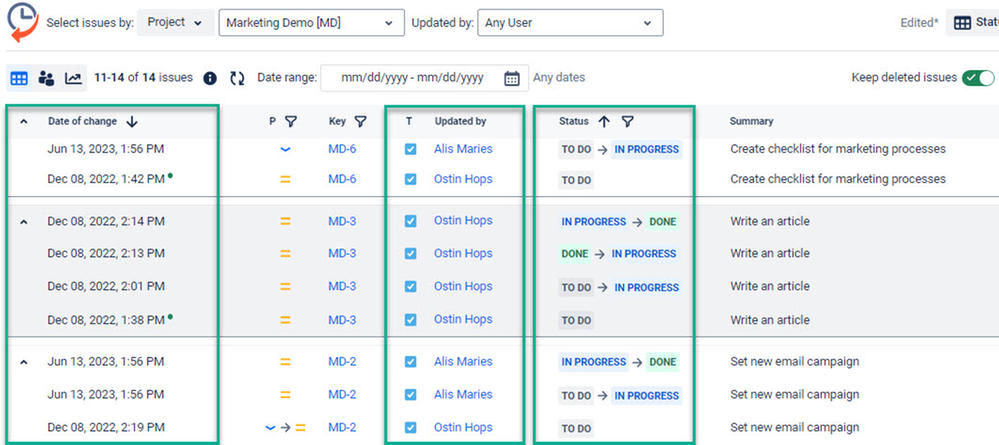Open Ostin Hops profile in 2:13 PM row
Viewport: 999px width, 445px height.
pyautogui.click(x=463, y=254)
